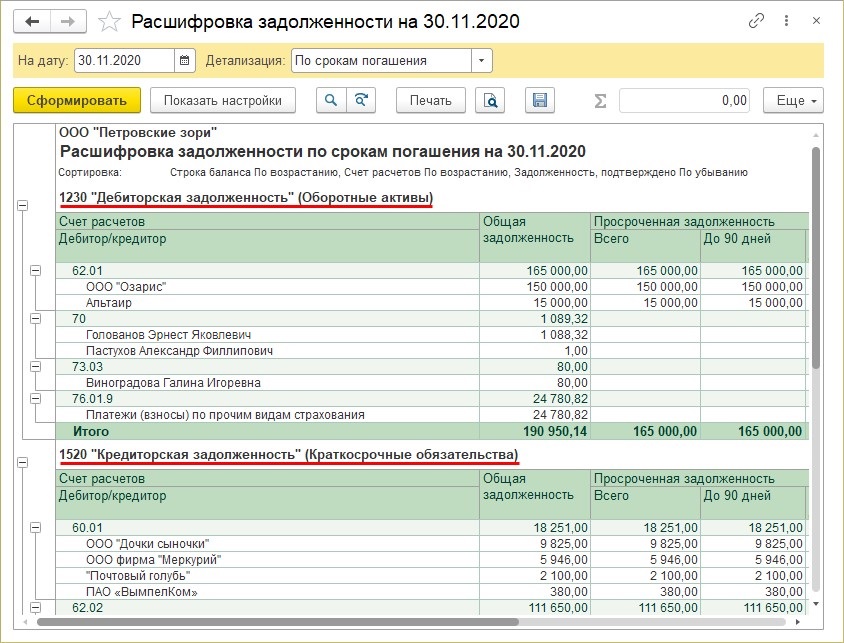The height and width of the screenshot is (643, 844).
Task: Add report to favorites with star icon
Action: [x=109, y=22]
